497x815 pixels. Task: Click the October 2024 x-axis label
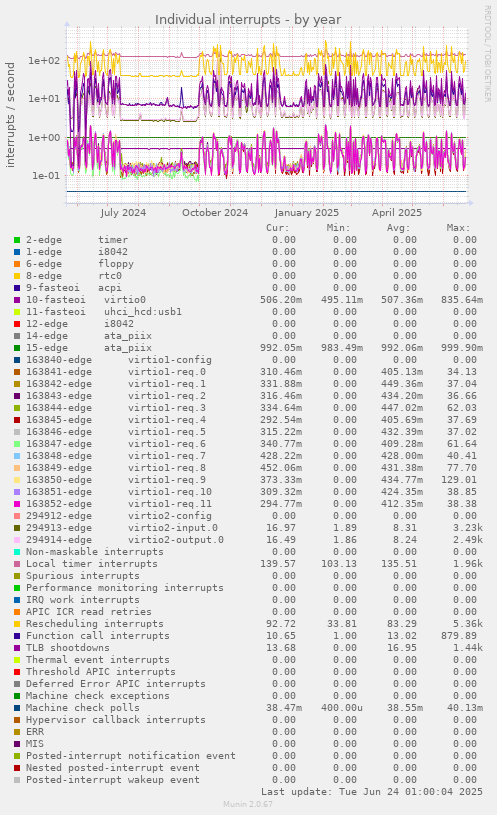click(215, 213)
